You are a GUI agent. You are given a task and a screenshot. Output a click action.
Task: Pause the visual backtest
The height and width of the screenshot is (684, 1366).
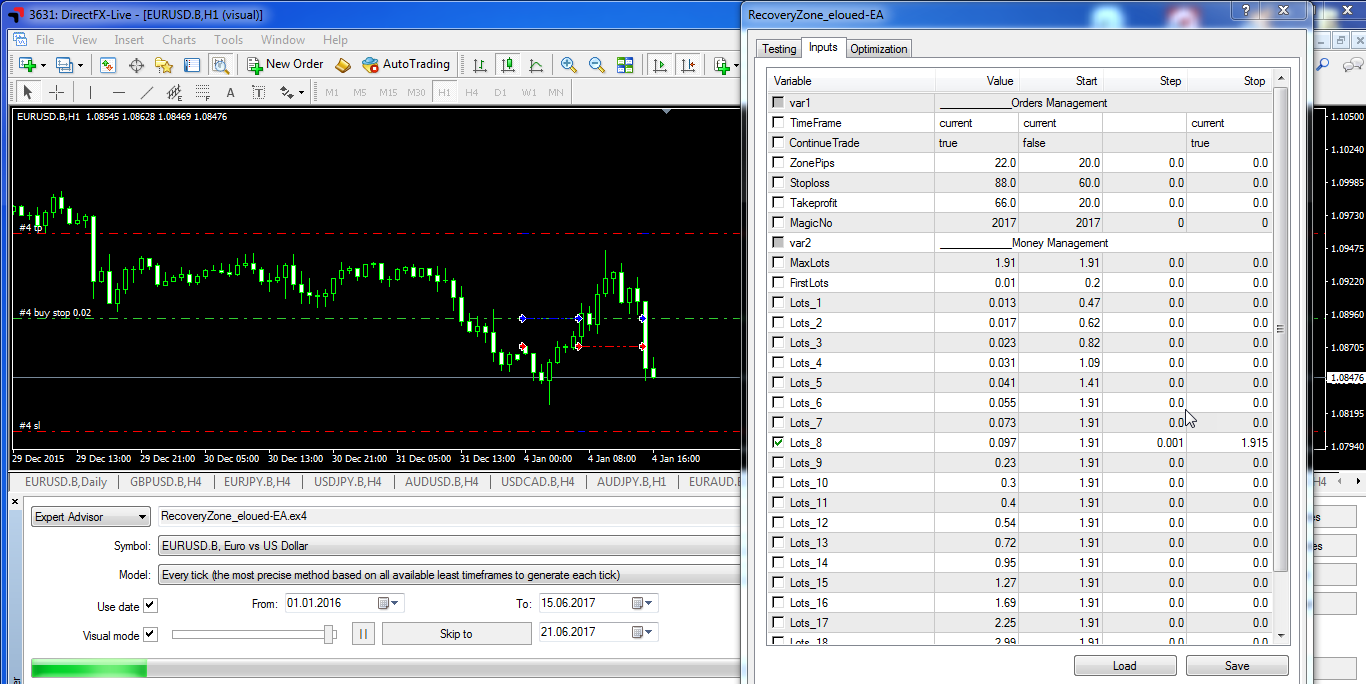pyautogui.click(x=363, y=634)
